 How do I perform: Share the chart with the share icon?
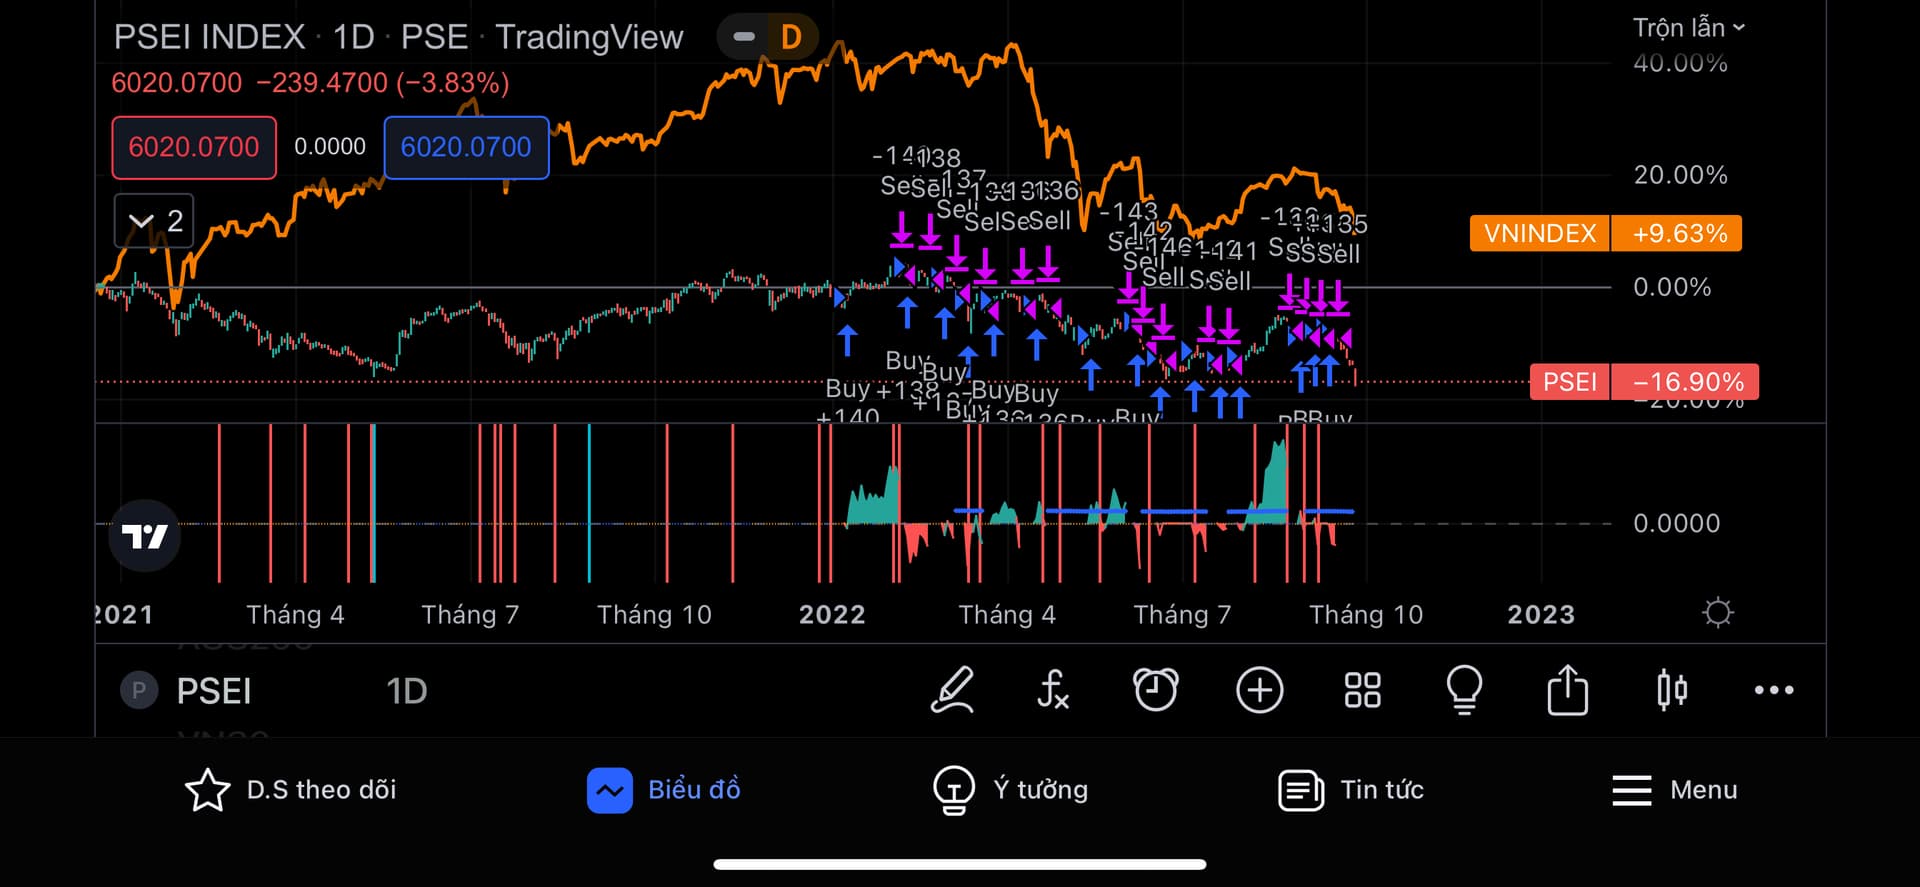pyautogui.click(x=1567, y=690)
